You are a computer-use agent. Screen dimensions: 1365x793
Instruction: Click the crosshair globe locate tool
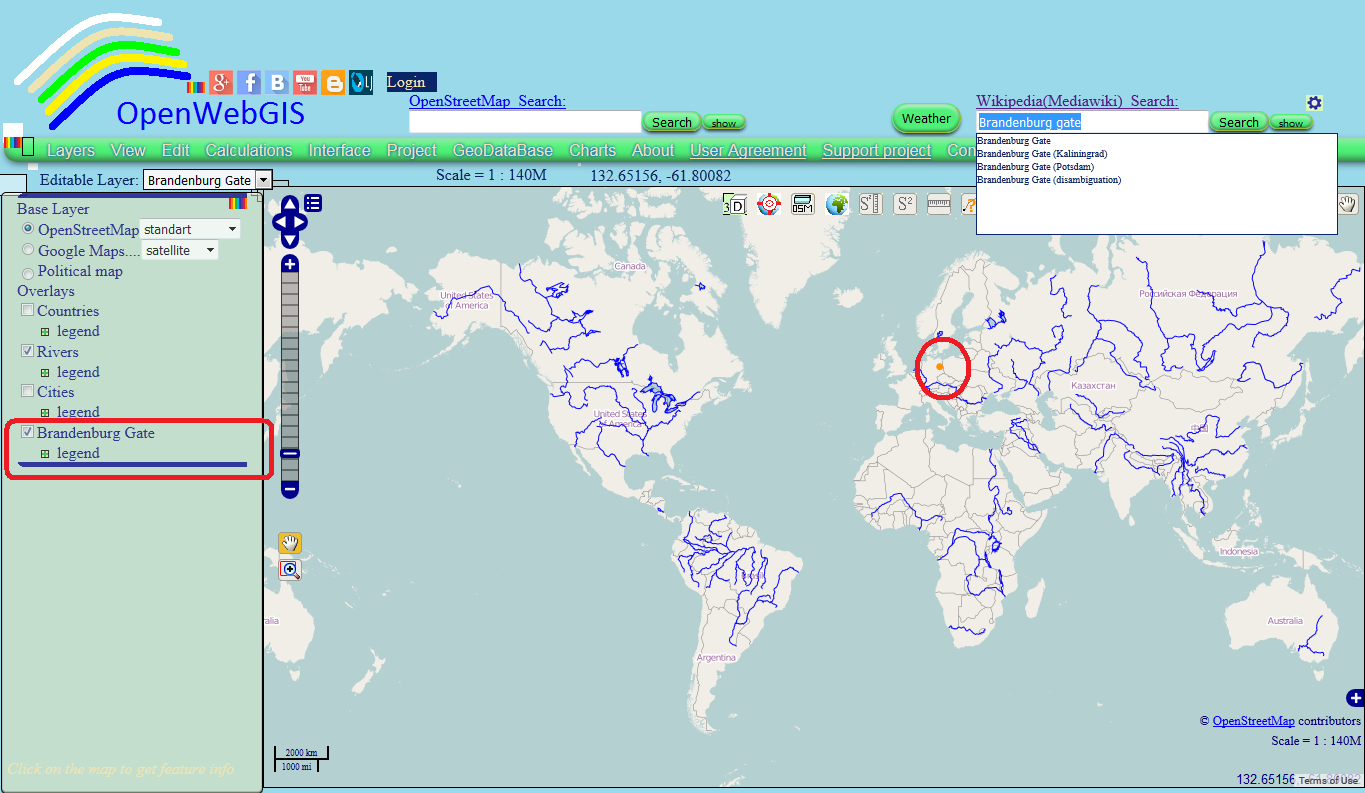[768, 204]
